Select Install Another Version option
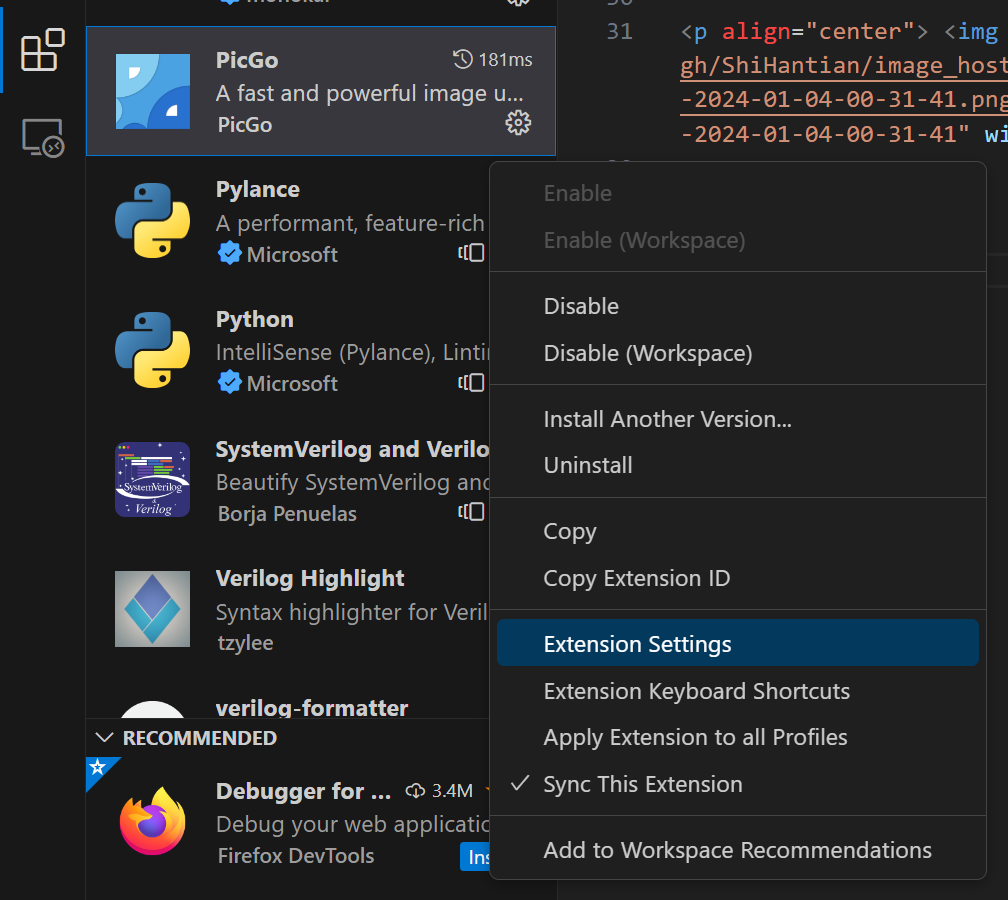This screenshot has width=1008, height=900. 667,420
